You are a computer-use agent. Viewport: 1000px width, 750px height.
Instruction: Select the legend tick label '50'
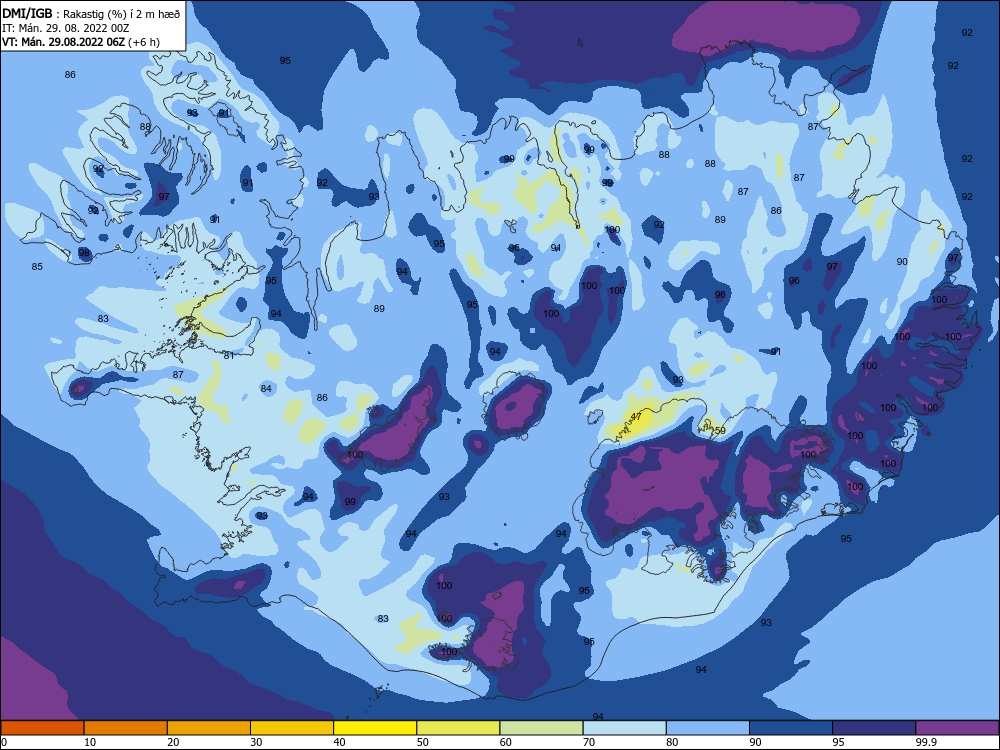pos(422,742)
